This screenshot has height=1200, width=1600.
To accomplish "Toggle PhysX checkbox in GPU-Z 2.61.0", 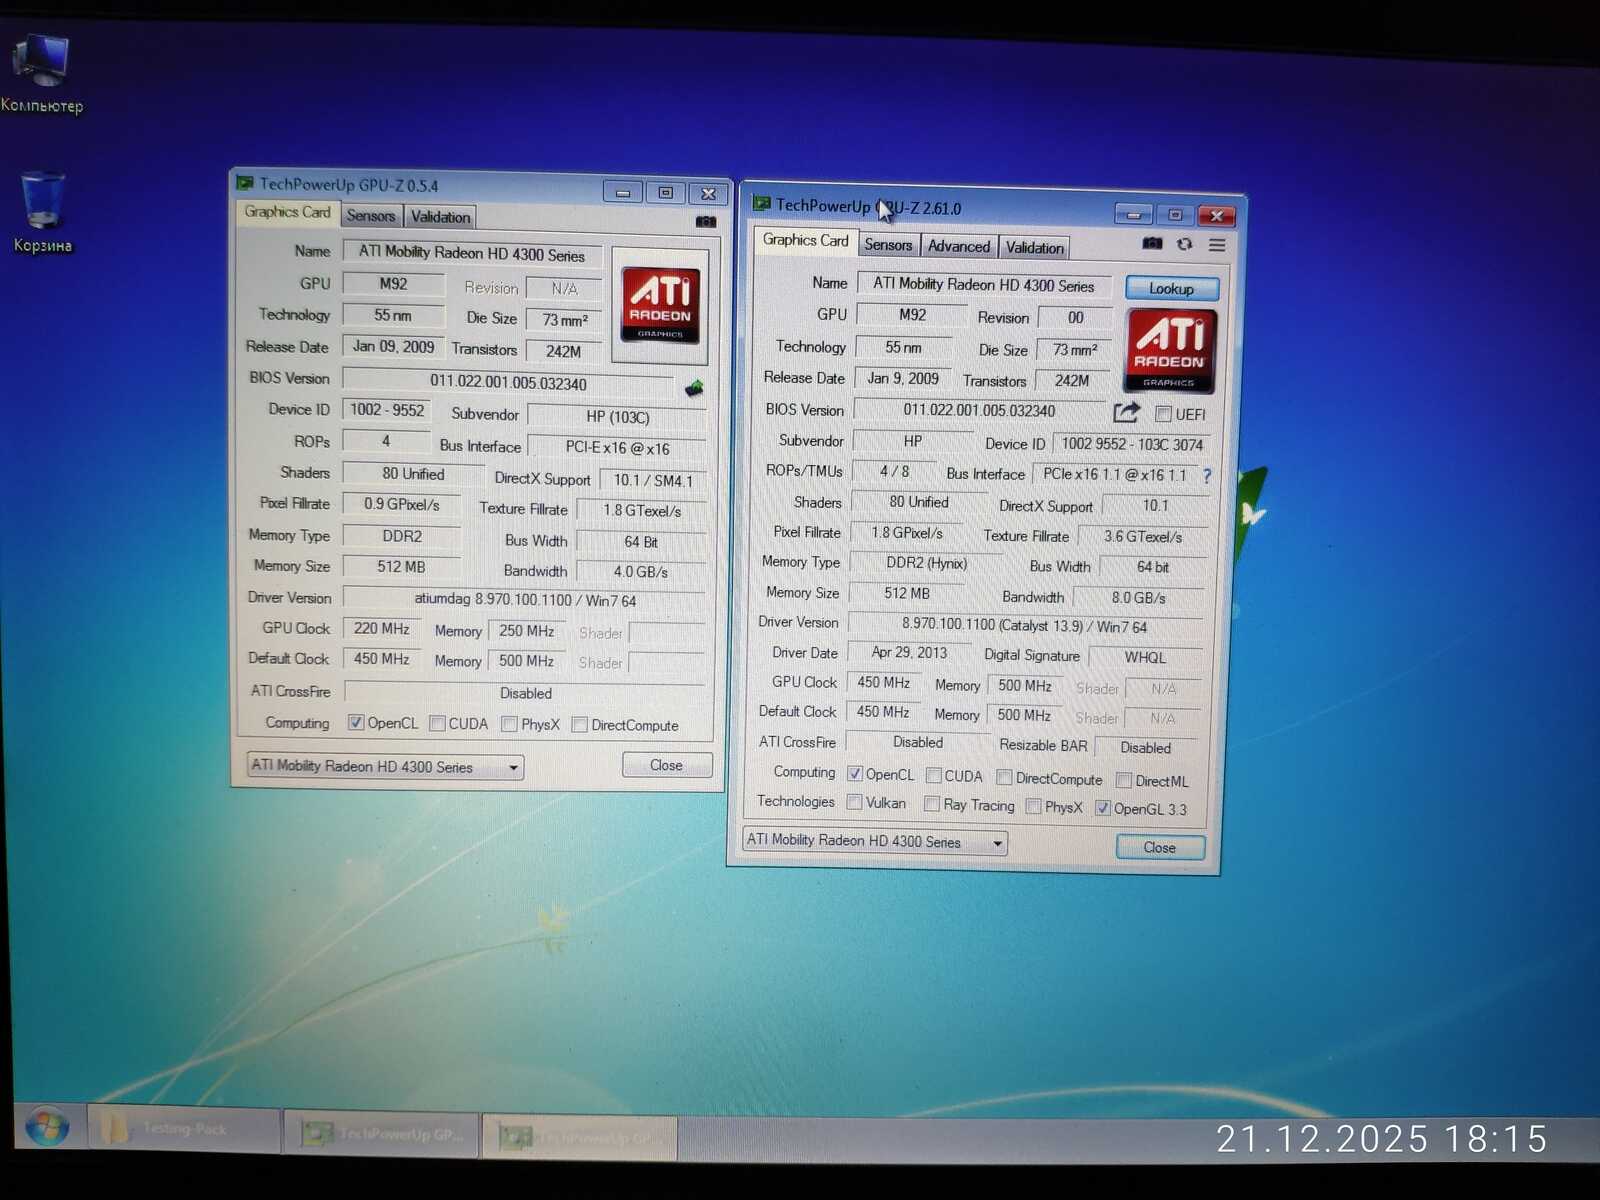I will point(1034,806).
